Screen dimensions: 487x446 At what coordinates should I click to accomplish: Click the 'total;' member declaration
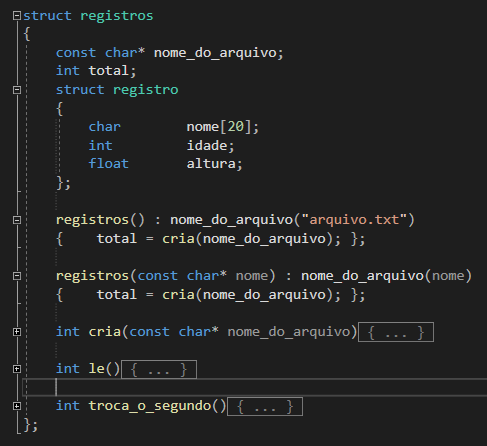pyautogui.click(x=112, y=71)
